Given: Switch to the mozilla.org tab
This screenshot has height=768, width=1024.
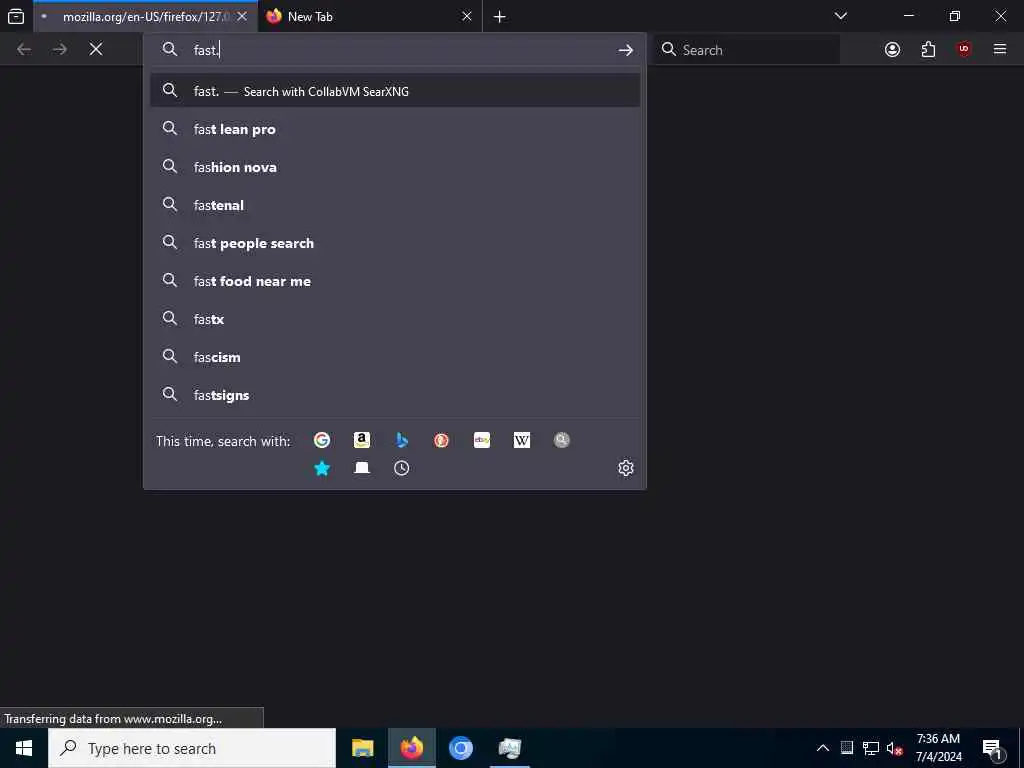Looking at the screenshot, I should (x=146, y=17).
